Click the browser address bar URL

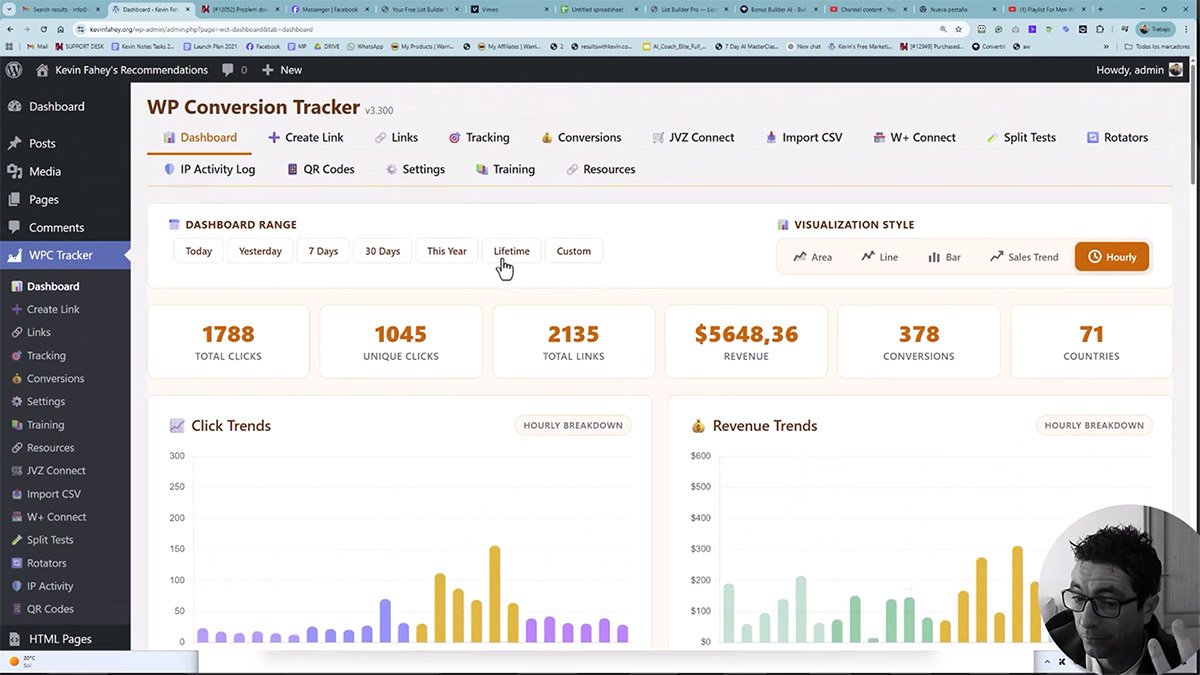click(x=200, y=30)
